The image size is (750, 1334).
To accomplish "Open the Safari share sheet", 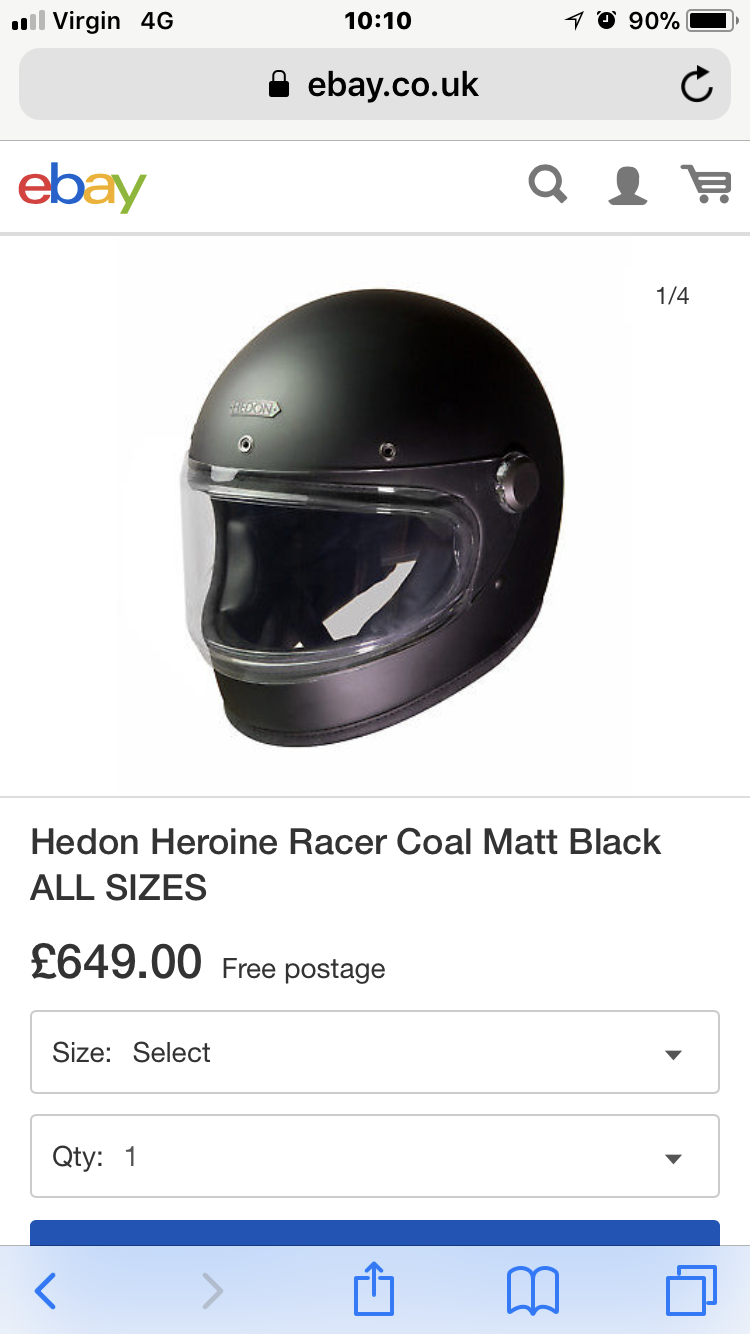I will [x=375, y=1289].
